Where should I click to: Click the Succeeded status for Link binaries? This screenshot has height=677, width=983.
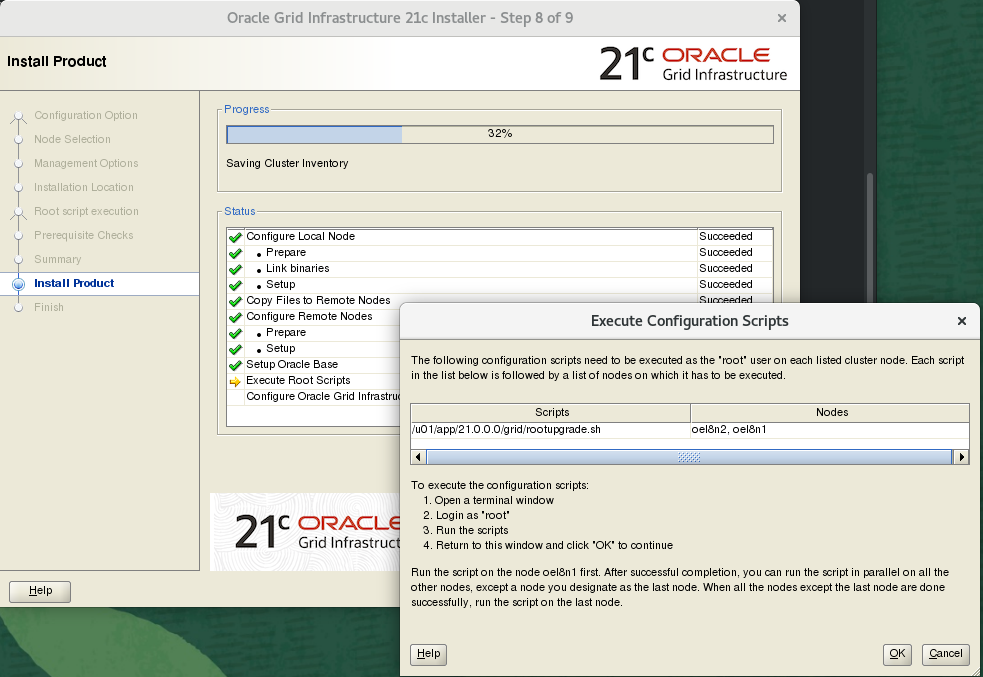coord(725,268)
